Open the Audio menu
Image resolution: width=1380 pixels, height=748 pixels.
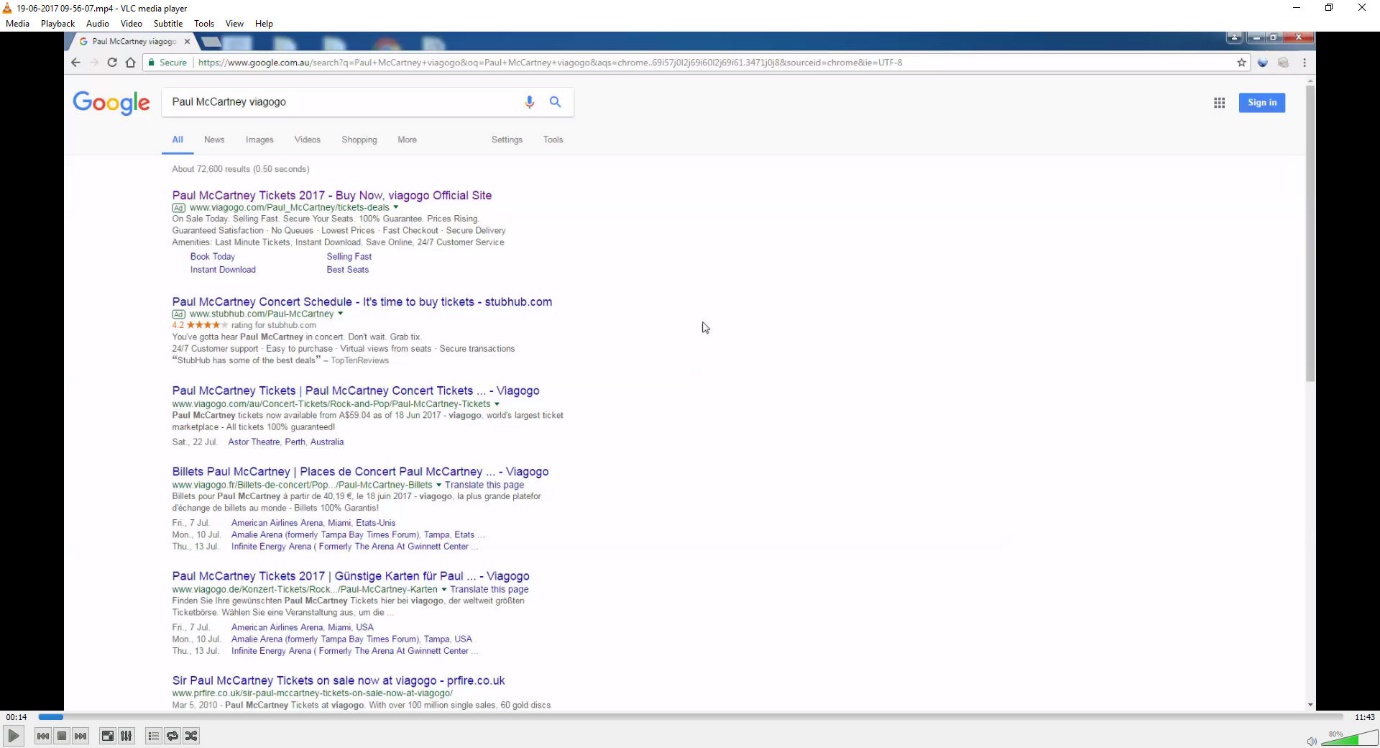pos(98,23)
